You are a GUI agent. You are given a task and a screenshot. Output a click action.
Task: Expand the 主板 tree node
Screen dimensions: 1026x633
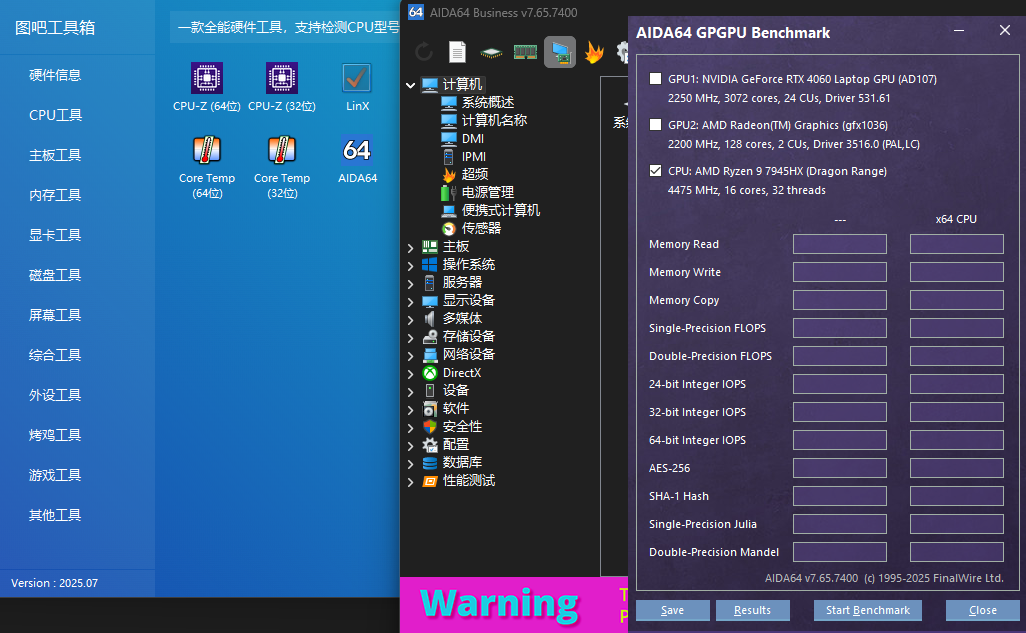pos(410,247)
